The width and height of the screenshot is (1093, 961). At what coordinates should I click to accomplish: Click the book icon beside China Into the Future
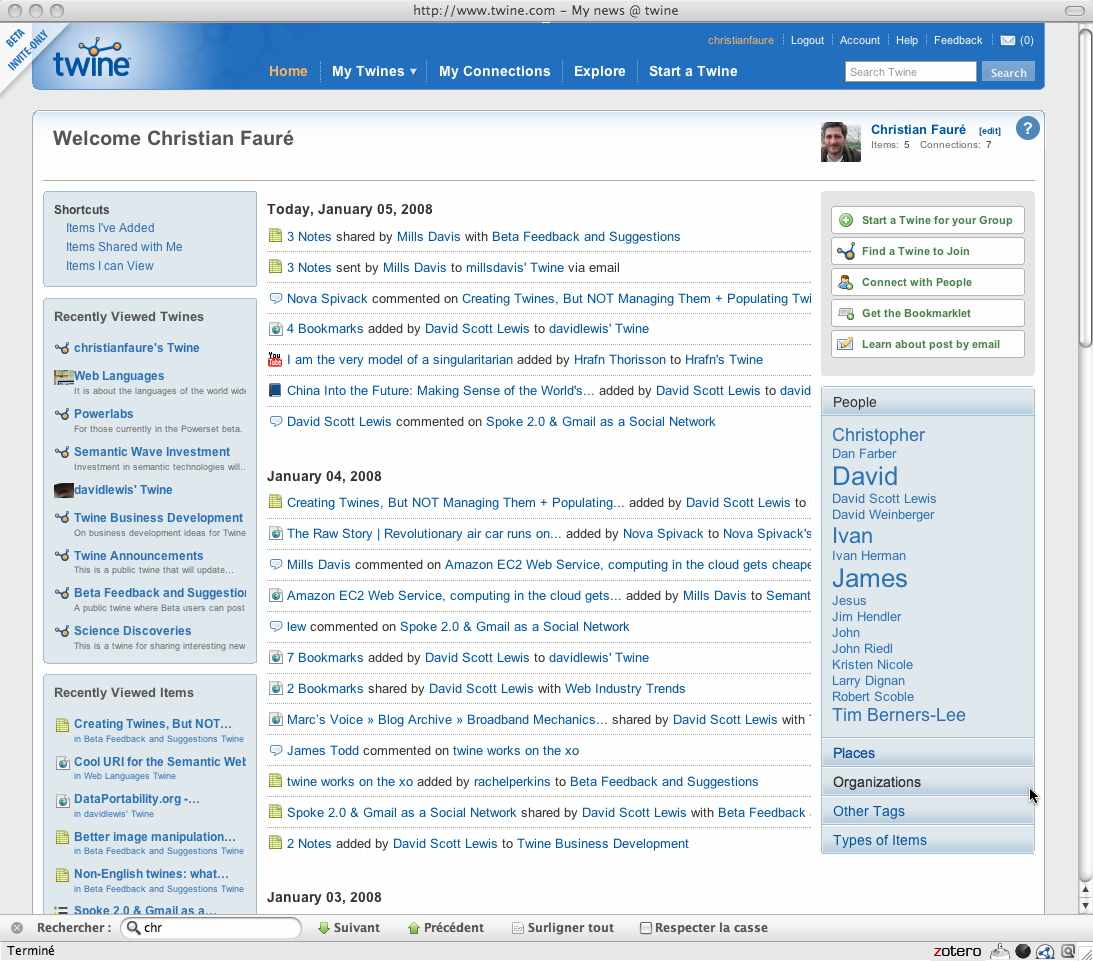(275, 390)
